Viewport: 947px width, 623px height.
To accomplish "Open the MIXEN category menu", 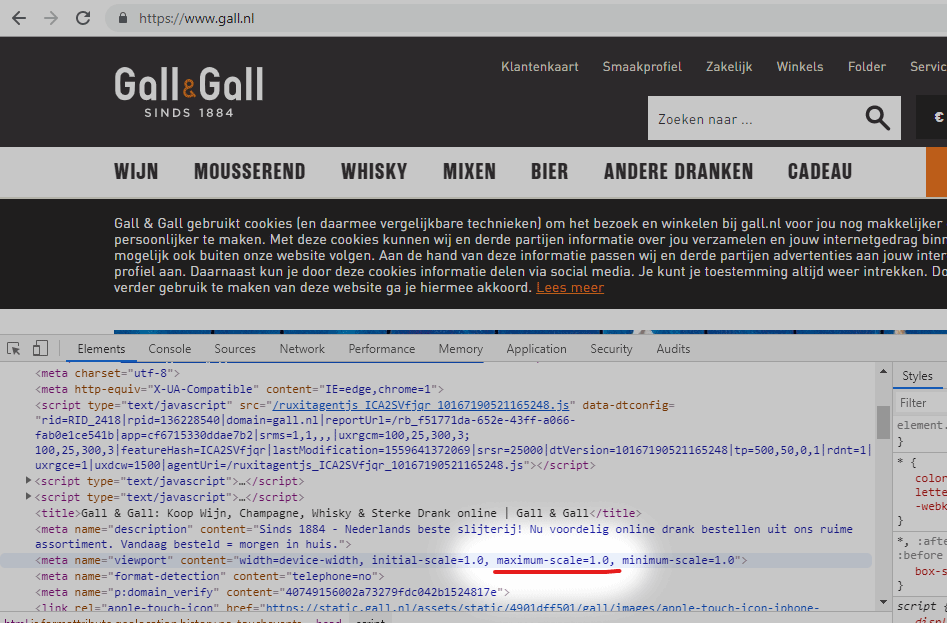I will pos(469,171).
